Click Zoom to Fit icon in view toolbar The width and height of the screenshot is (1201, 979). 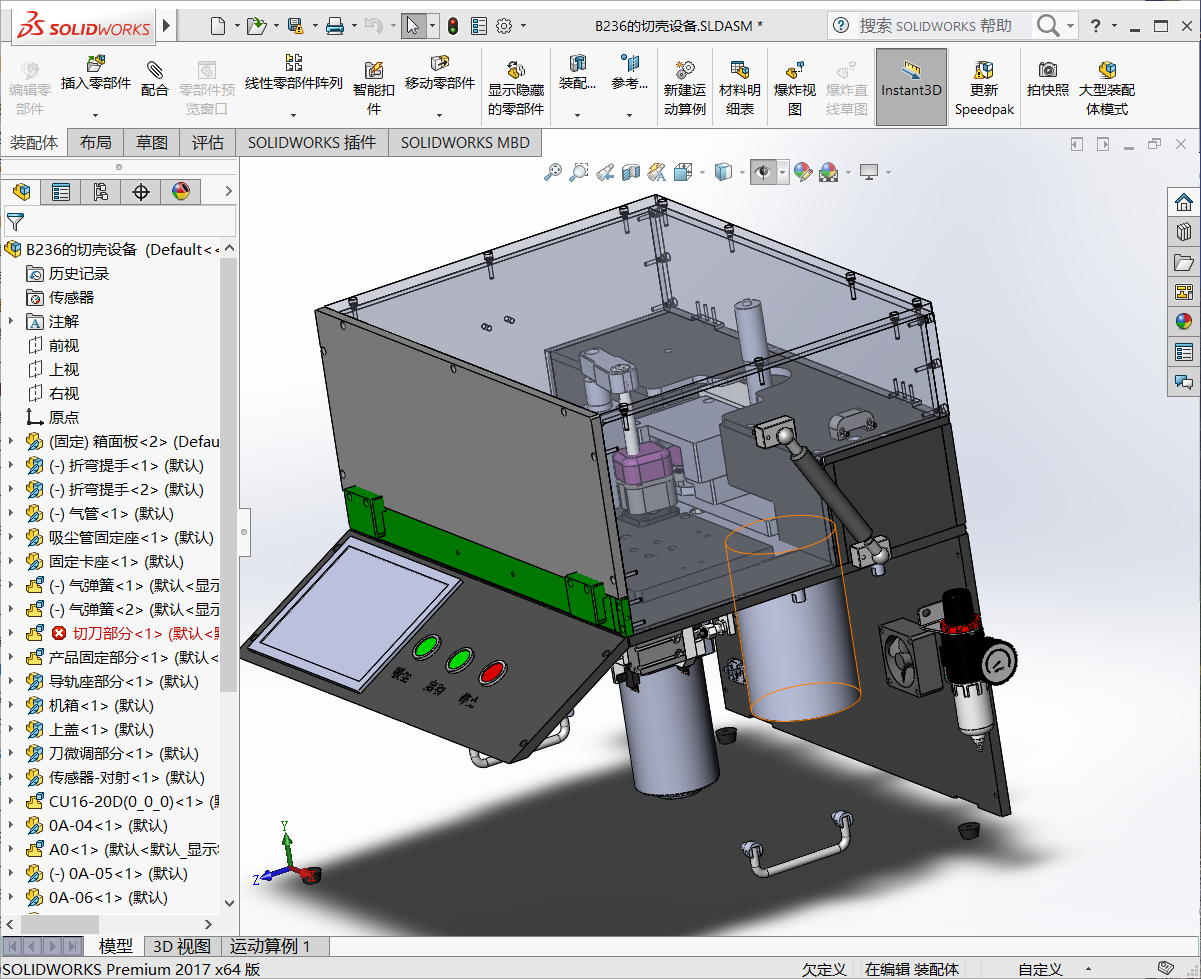[x=552, y=172]
